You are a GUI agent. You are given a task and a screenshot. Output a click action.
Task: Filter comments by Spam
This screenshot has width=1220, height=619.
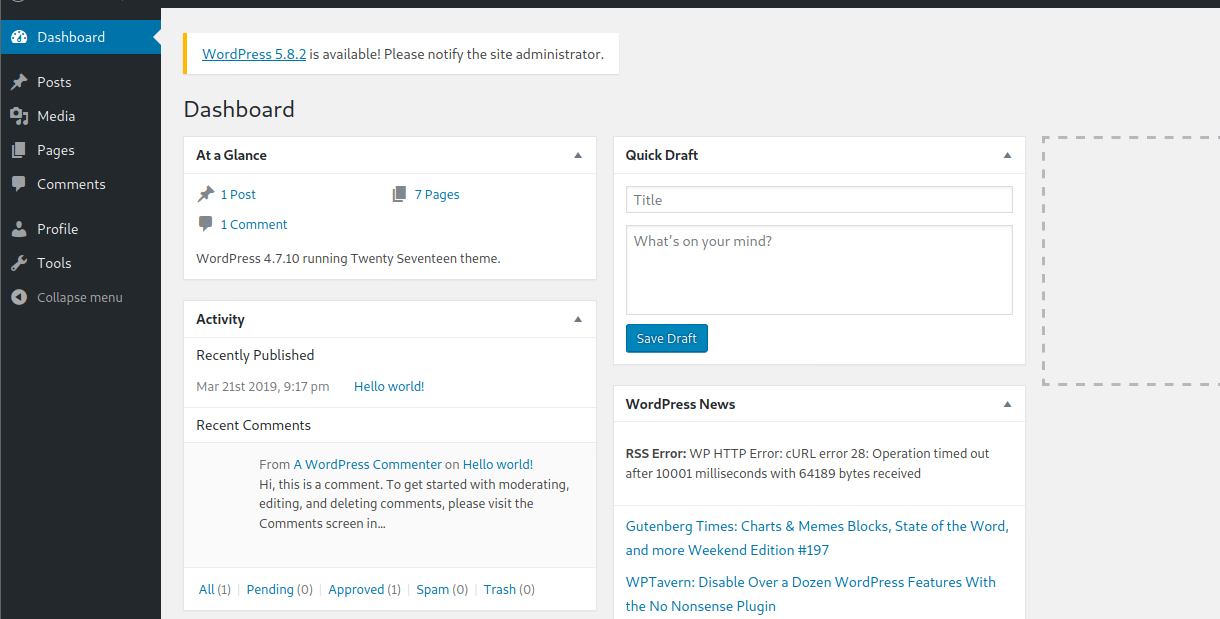tap(432, 589)
